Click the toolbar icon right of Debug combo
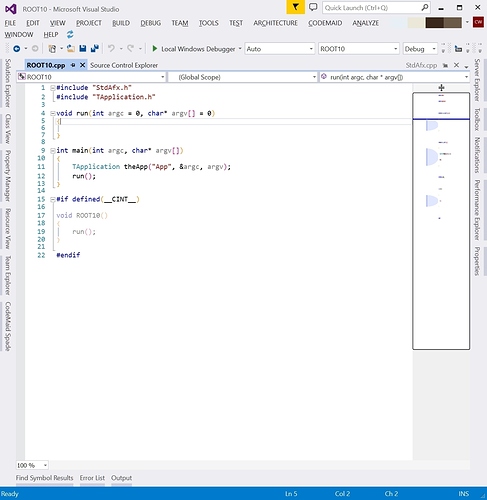The width and height of the screenshot is (487, 500). pyautogui.click(x=458, y=49)
